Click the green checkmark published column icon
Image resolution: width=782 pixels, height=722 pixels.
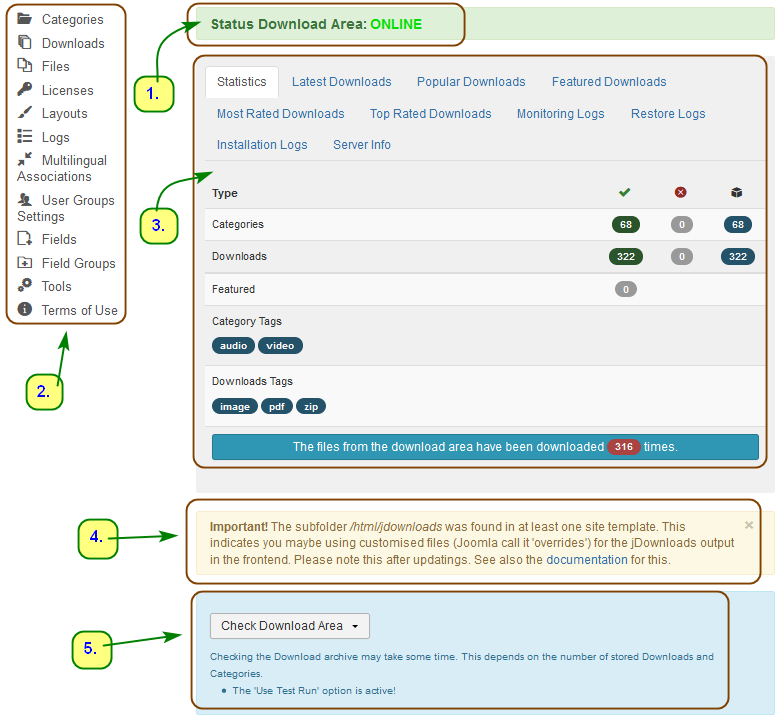click(x=624, y=192)
